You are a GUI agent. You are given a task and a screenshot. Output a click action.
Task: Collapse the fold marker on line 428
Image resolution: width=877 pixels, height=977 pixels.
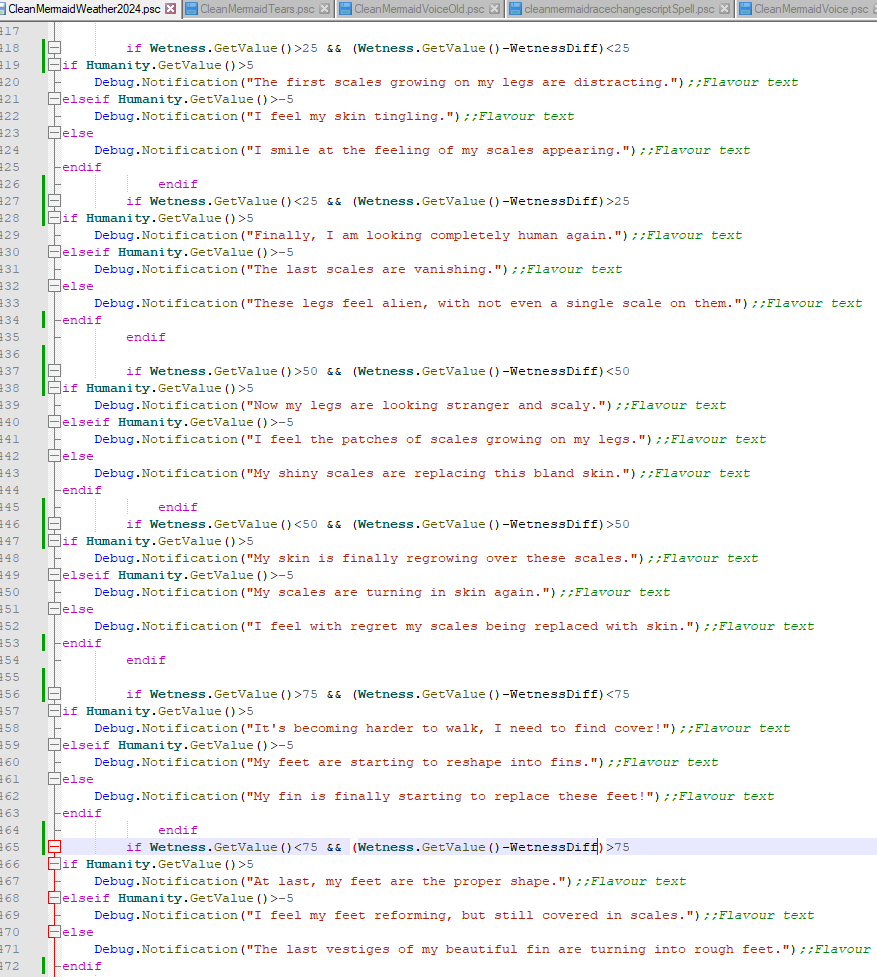point(55,218)
